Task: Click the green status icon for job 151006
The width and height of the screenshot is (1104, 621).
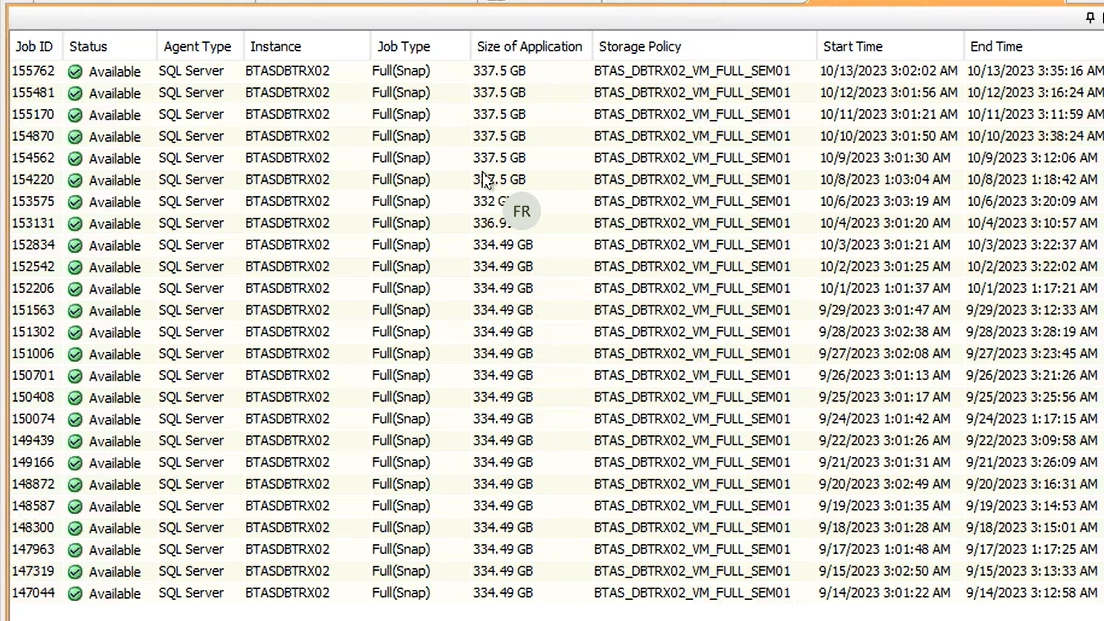Action: 75,355
